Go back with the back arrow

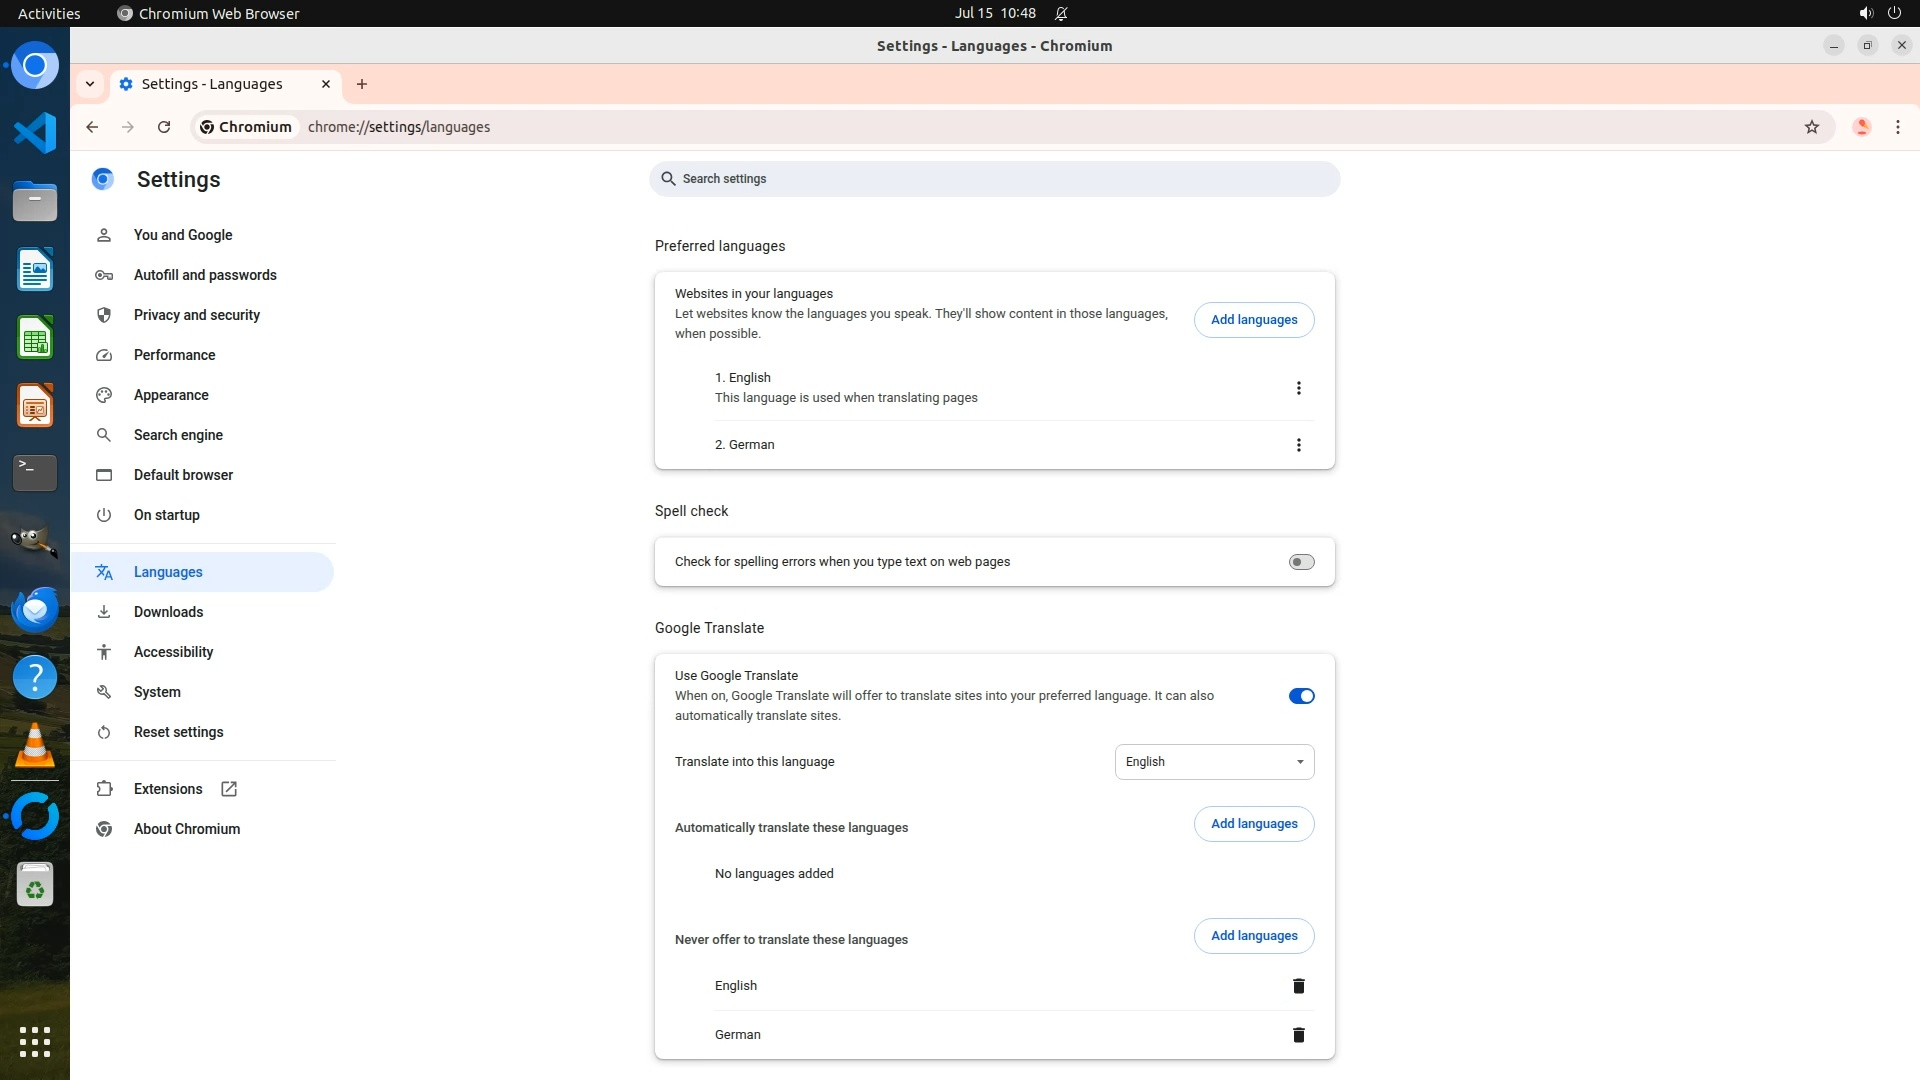[92, 127]
